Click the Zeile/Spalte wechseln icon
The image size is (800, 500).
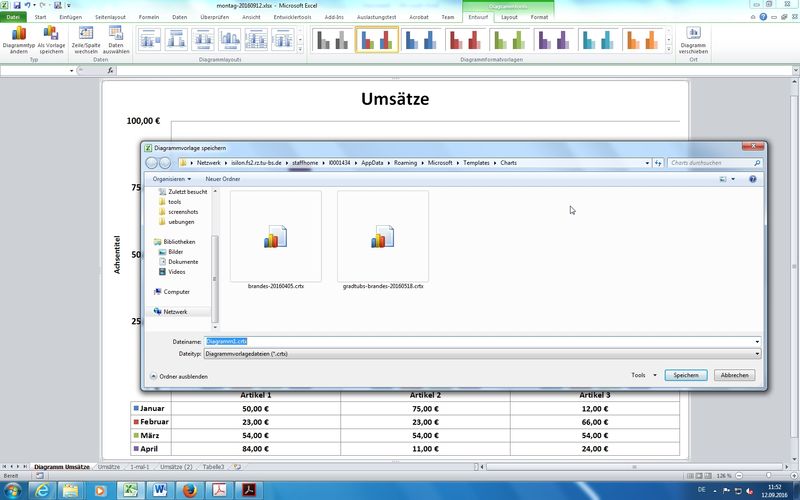[85, 38]
